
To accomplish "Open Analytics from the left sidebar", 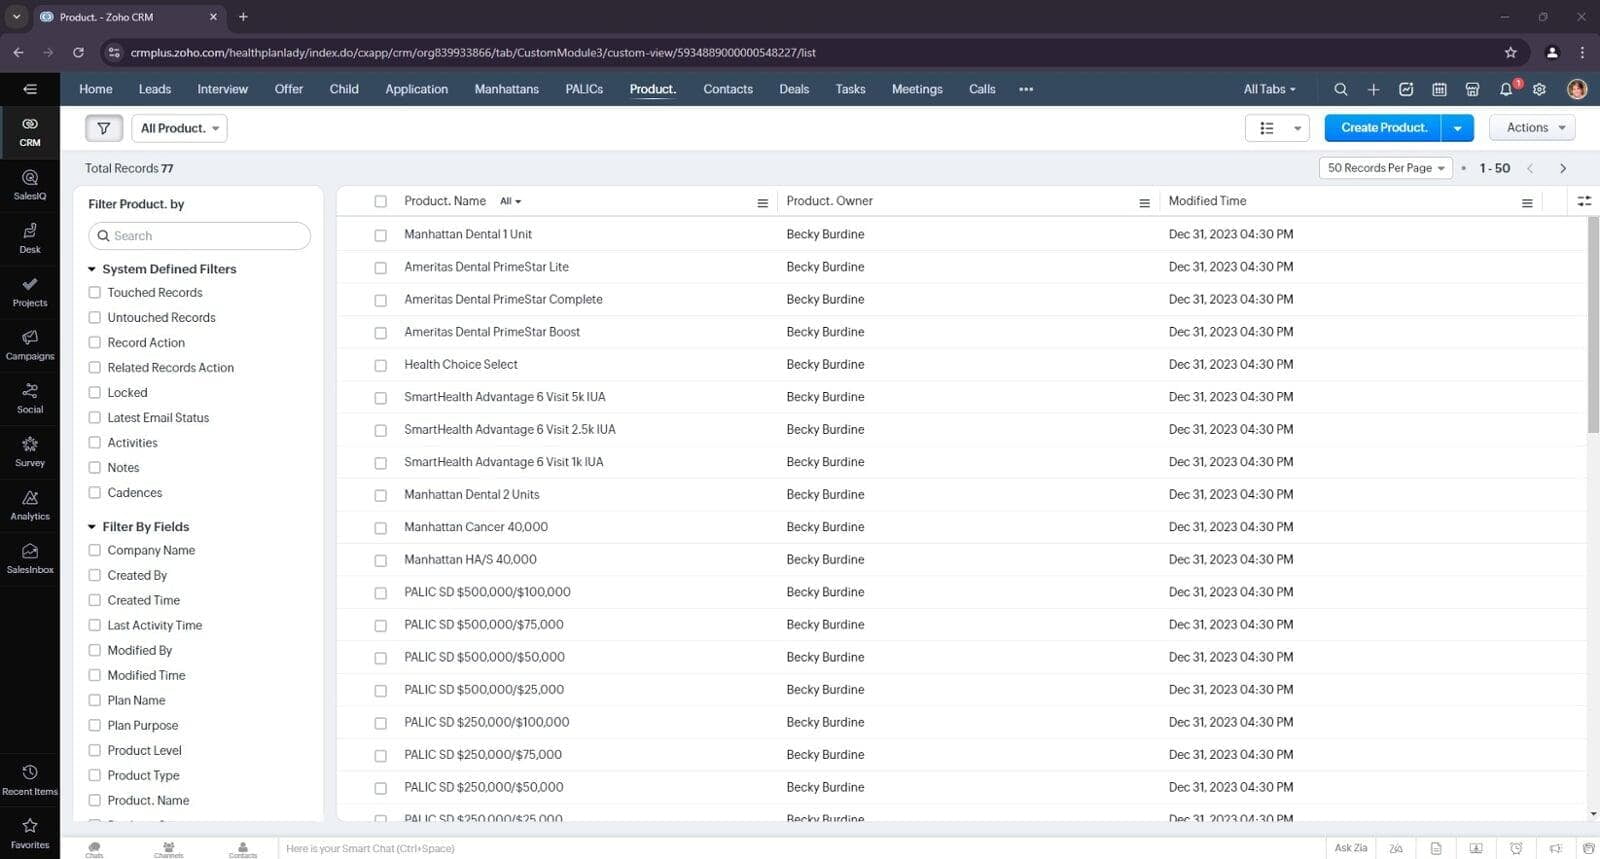I will (x=30, y=505).
